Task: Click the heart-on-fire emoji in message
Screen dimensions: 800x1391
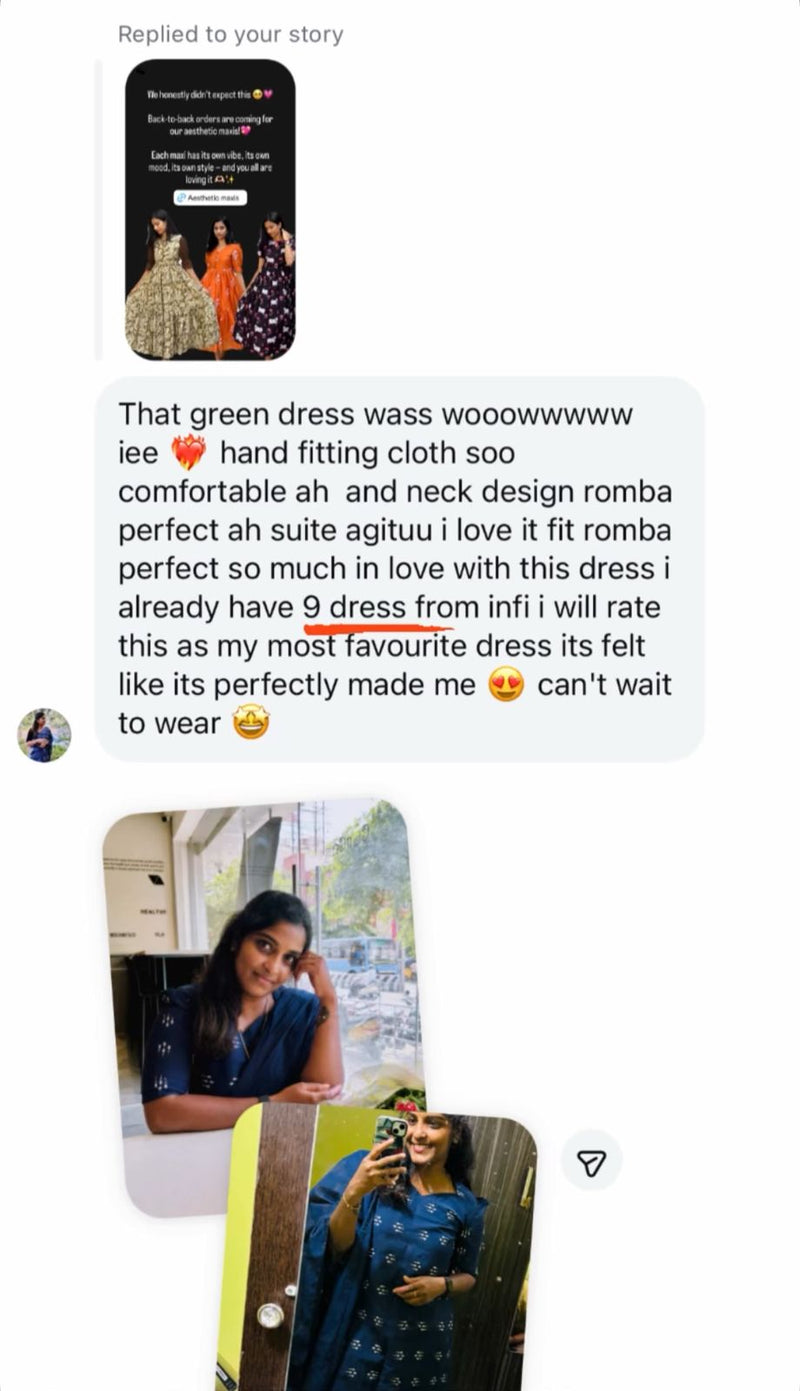Action: 188,453
